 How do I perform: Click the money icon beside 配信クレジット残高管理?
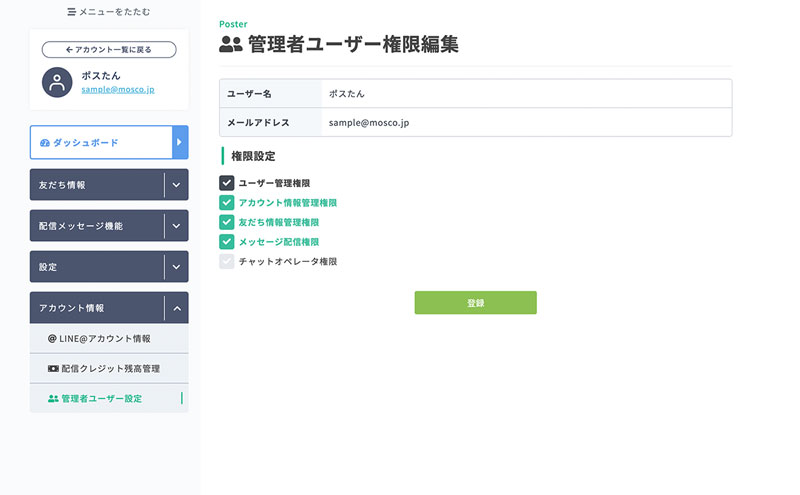coord(53,368)
